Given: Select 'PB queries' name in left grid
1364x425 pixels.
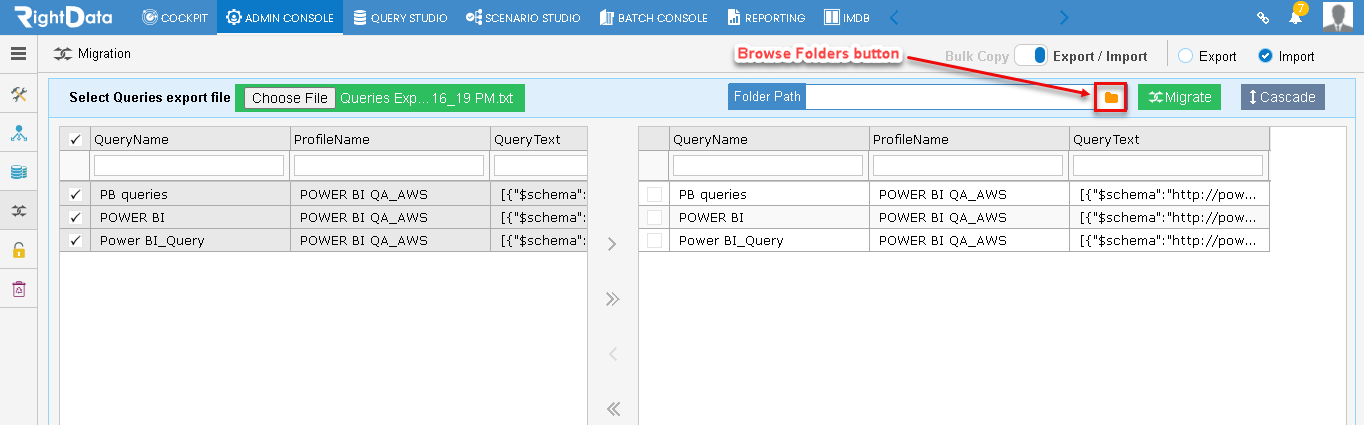Looking at the screenshot, I should 134,194.
